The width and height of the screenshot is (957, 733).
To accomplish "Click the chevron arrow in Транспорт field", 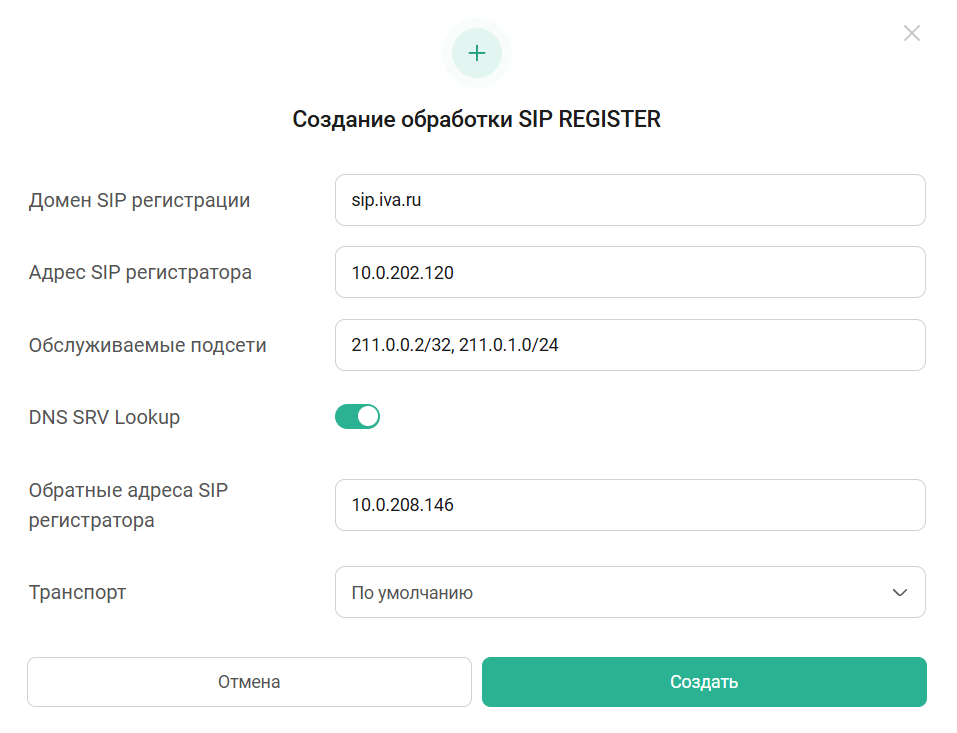I will tap(900, 593).
